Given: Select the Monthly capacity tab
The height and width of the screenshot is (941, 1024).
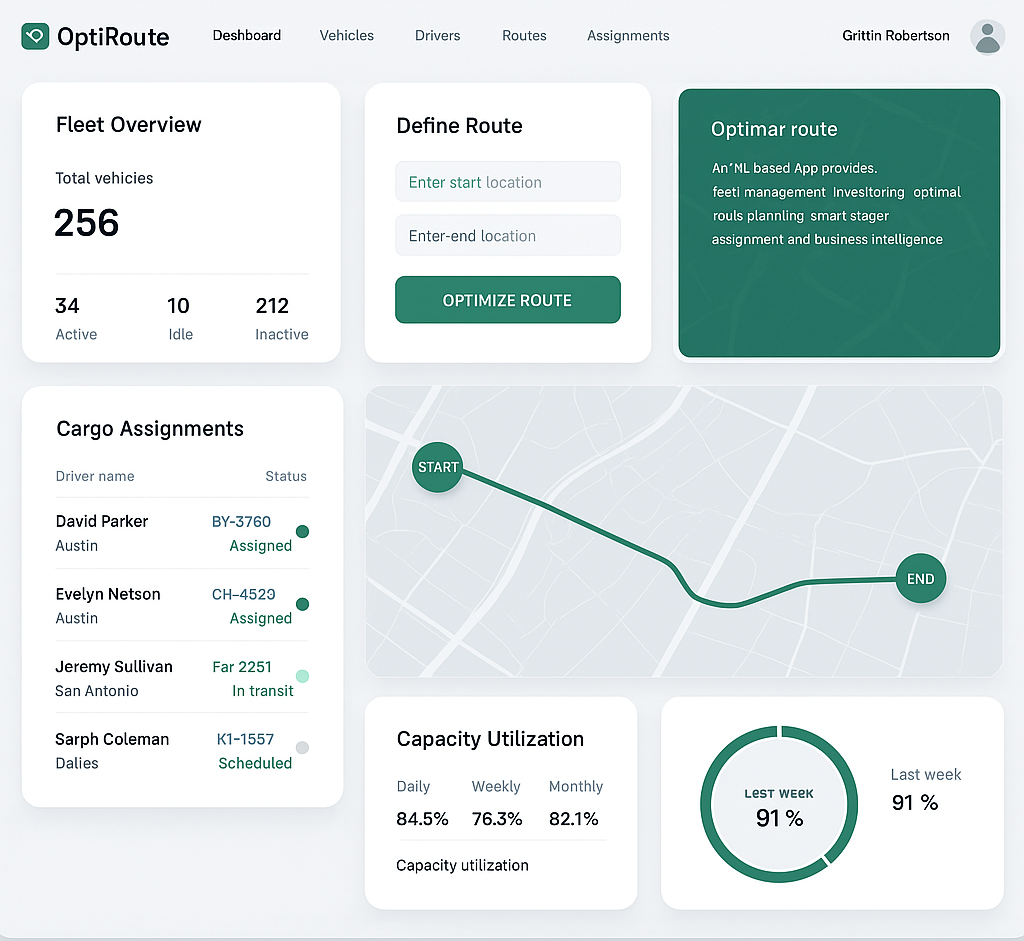Looking at the screenshot, I should click(575, 787).
